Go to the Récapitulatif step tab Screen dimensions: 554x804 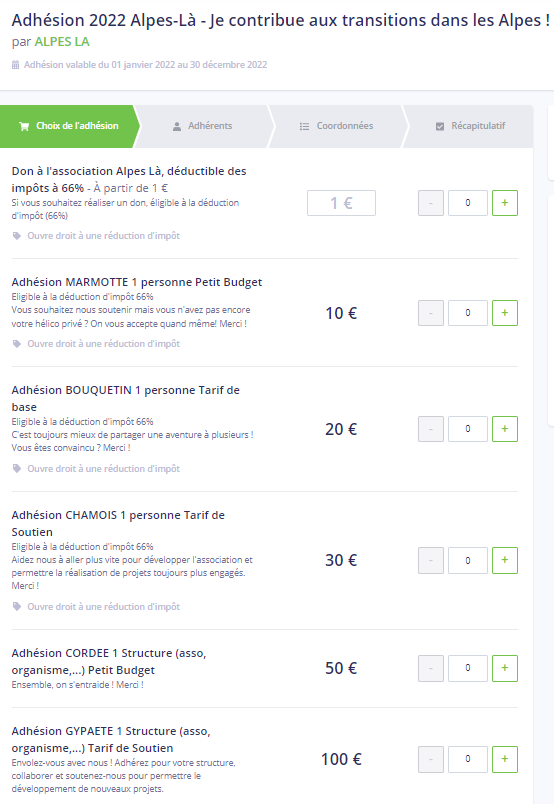pyautogui.click(x=470, y=126)
